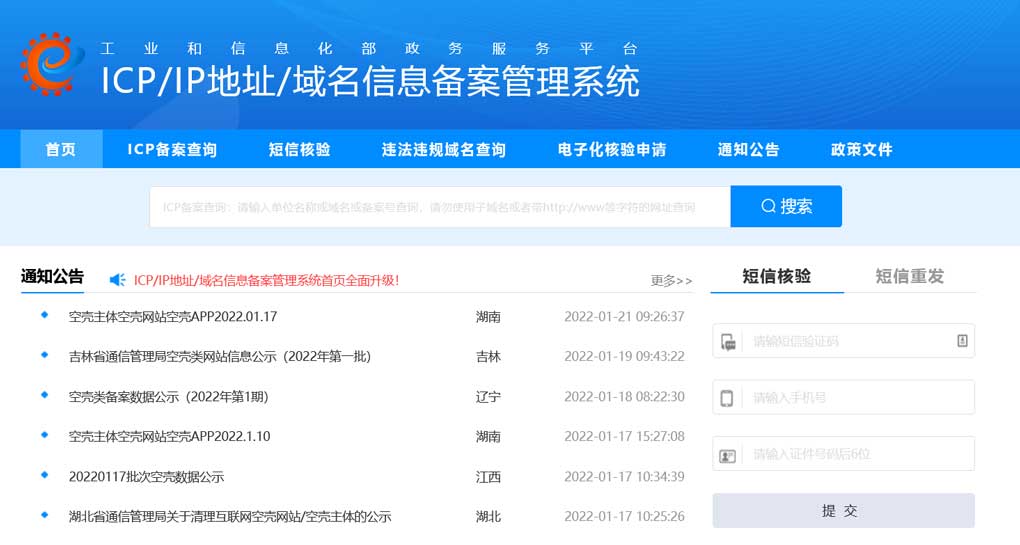Image resolution: width=1020 pixels, height=545 pixels.
Task: Open the 违法违规域名查询 menu item
Action: click(444, 149)
